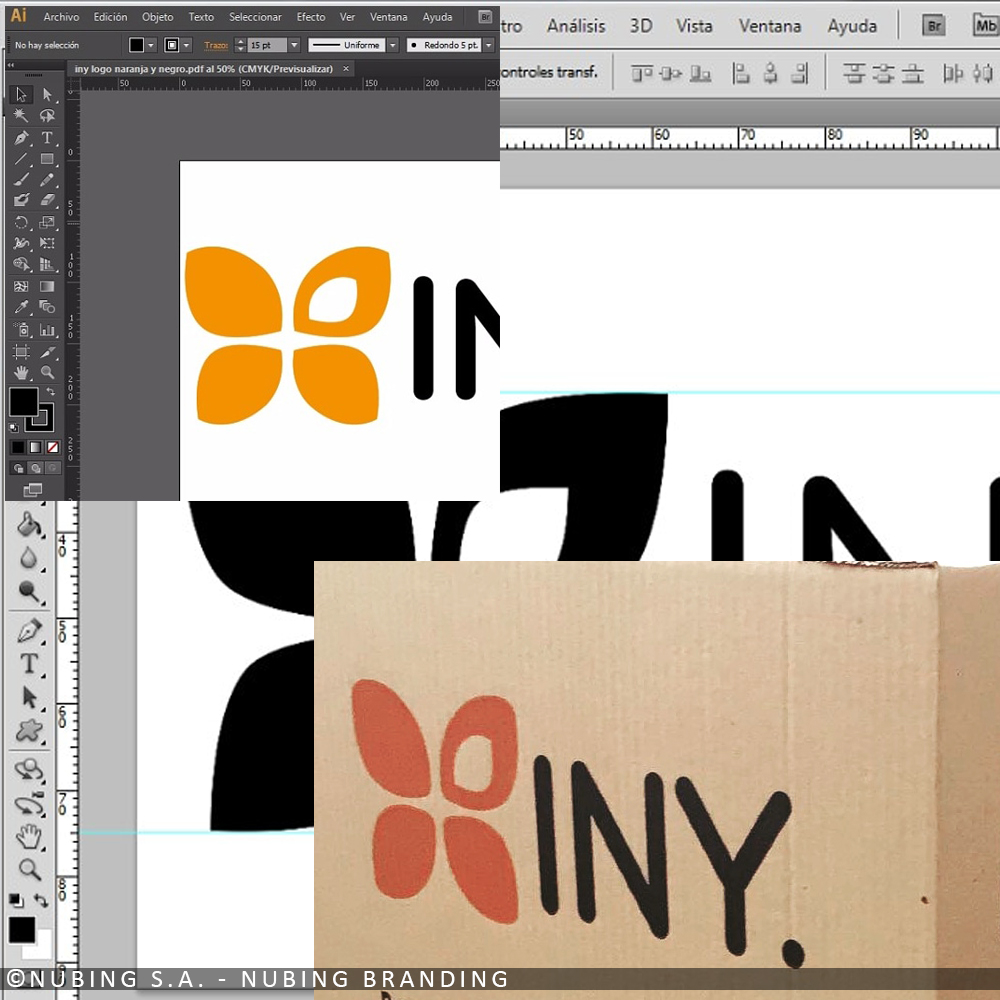Choose the Mesh tool in Illustrator

click(21, 286)
